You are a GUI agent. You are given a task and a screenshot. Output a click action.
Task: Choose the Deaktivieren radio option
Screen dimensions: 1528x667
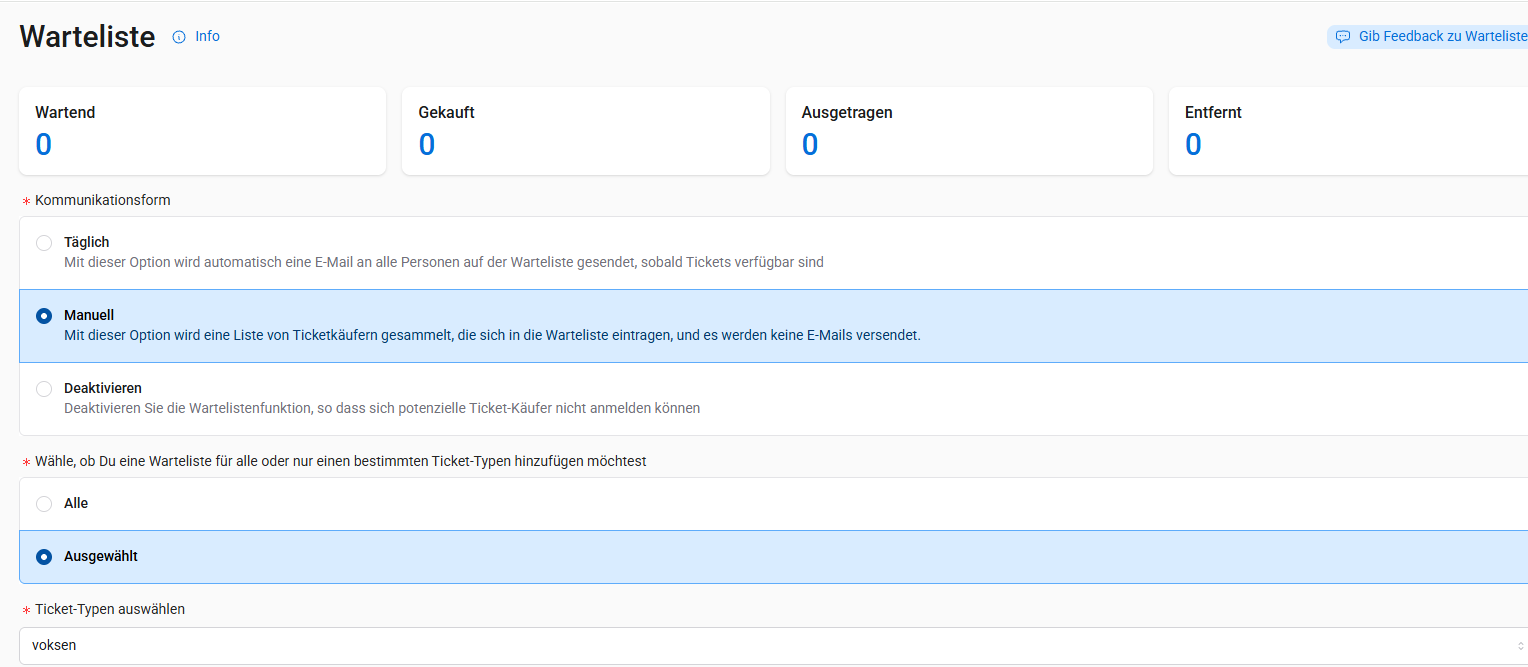click(44, 389)
